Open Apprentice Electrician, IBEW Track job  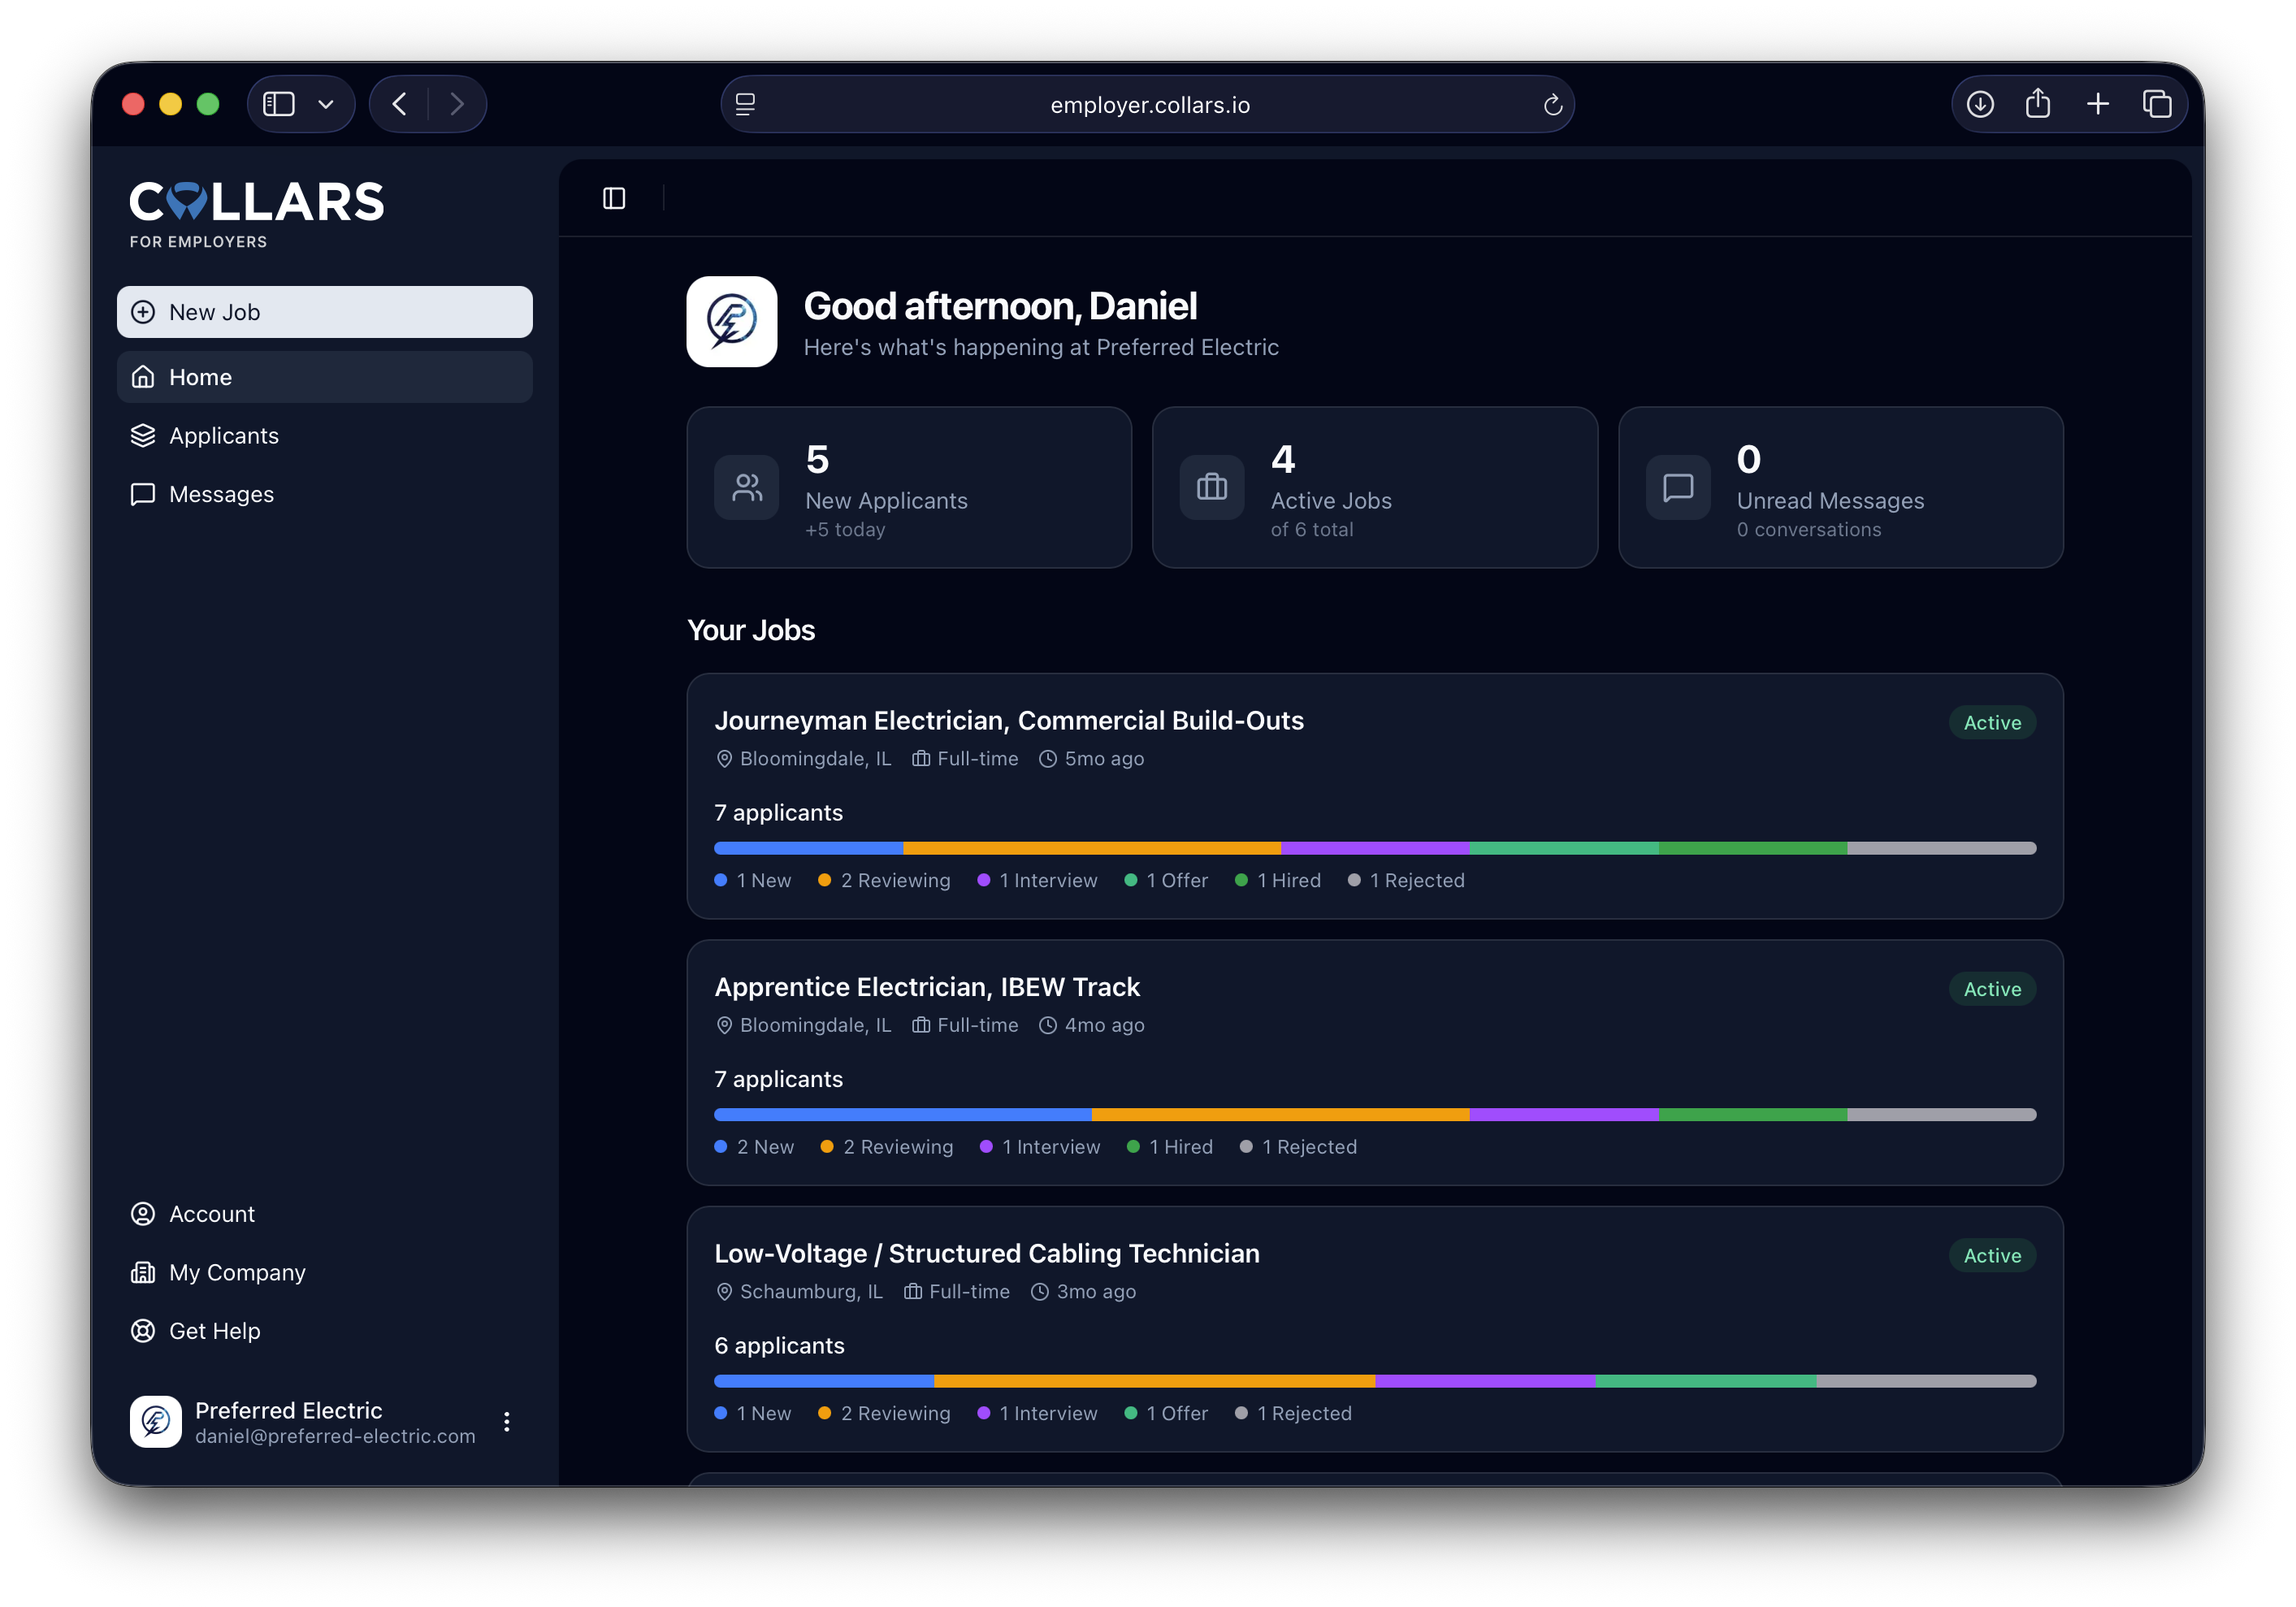(1375, 1063)
